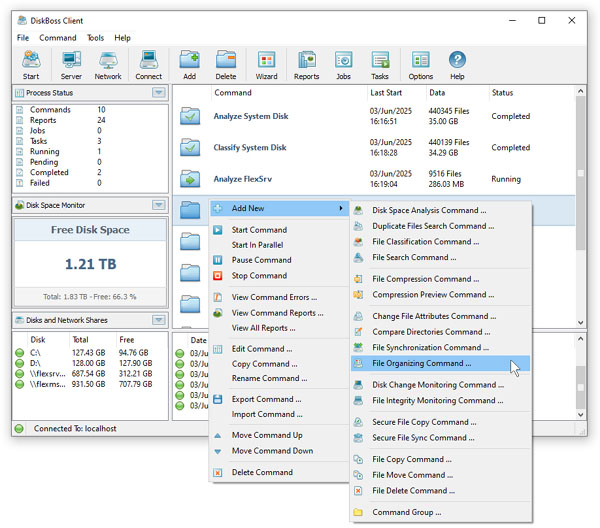
Task: Select Start Command in context menu
Action: coord(279,230)
